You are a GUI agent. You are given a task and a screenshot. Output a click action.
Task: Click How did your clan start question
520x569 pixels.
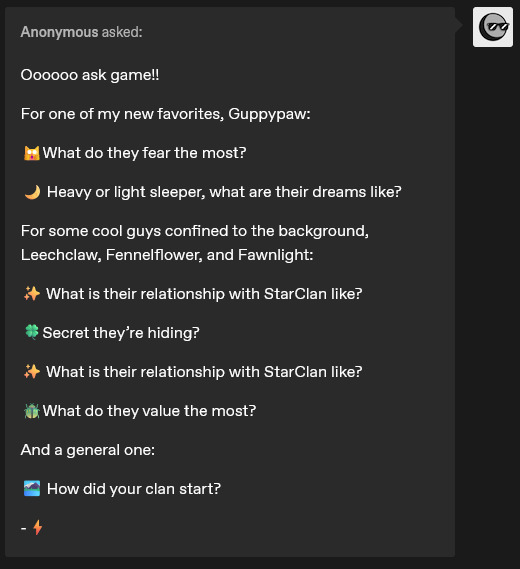click(134, 489)
